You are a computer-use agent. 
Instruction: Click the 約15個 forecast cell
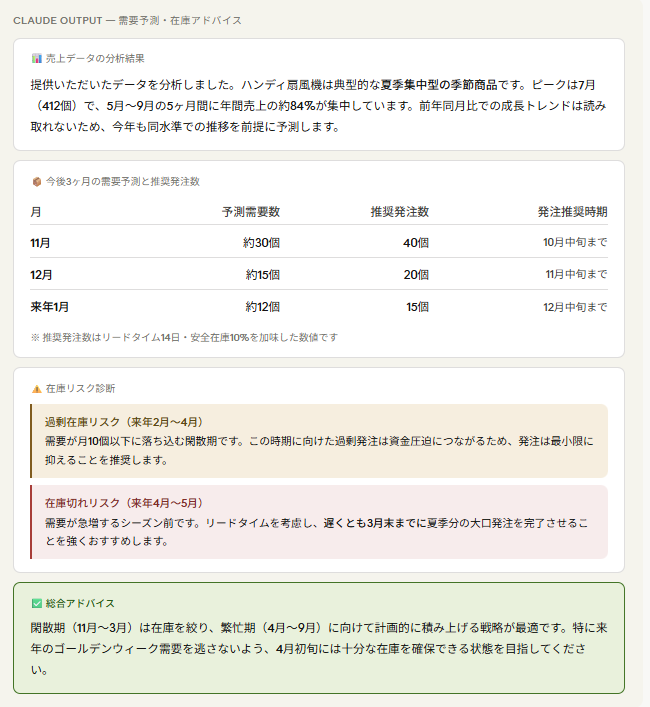pyautogui.click(x=263, y=275)
